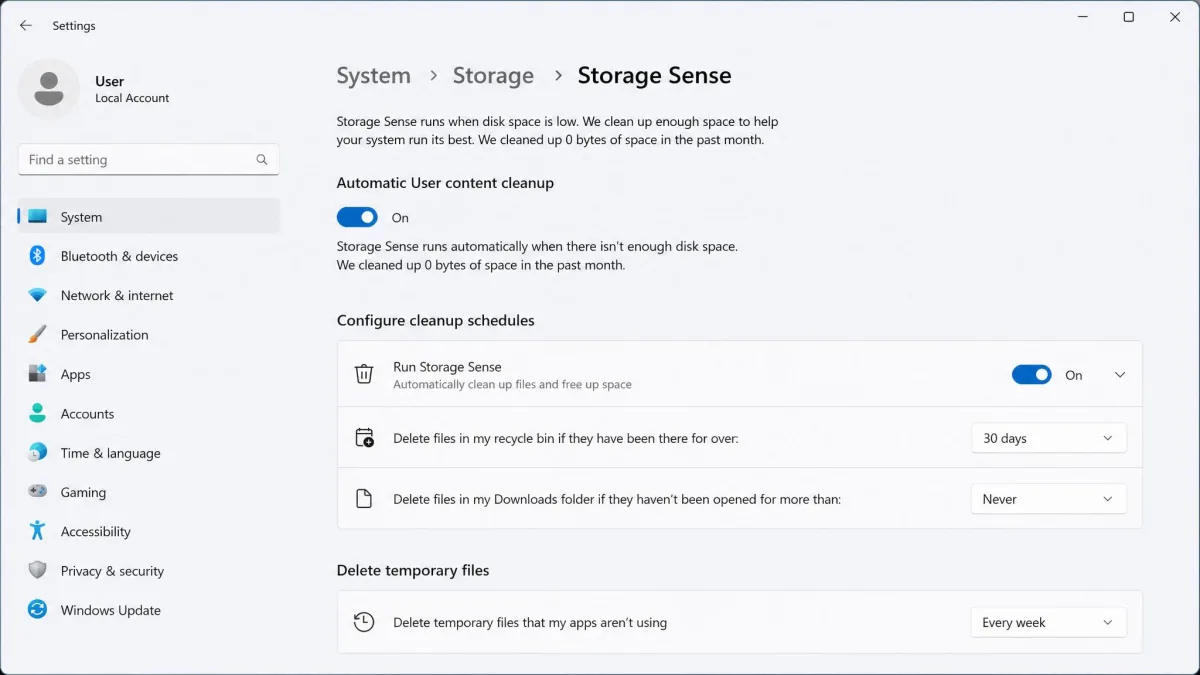The width and height of the screenshot is (1200, 675).
Task: Turn off Automatic User content cleanup toggle
Action: (357, 217)
